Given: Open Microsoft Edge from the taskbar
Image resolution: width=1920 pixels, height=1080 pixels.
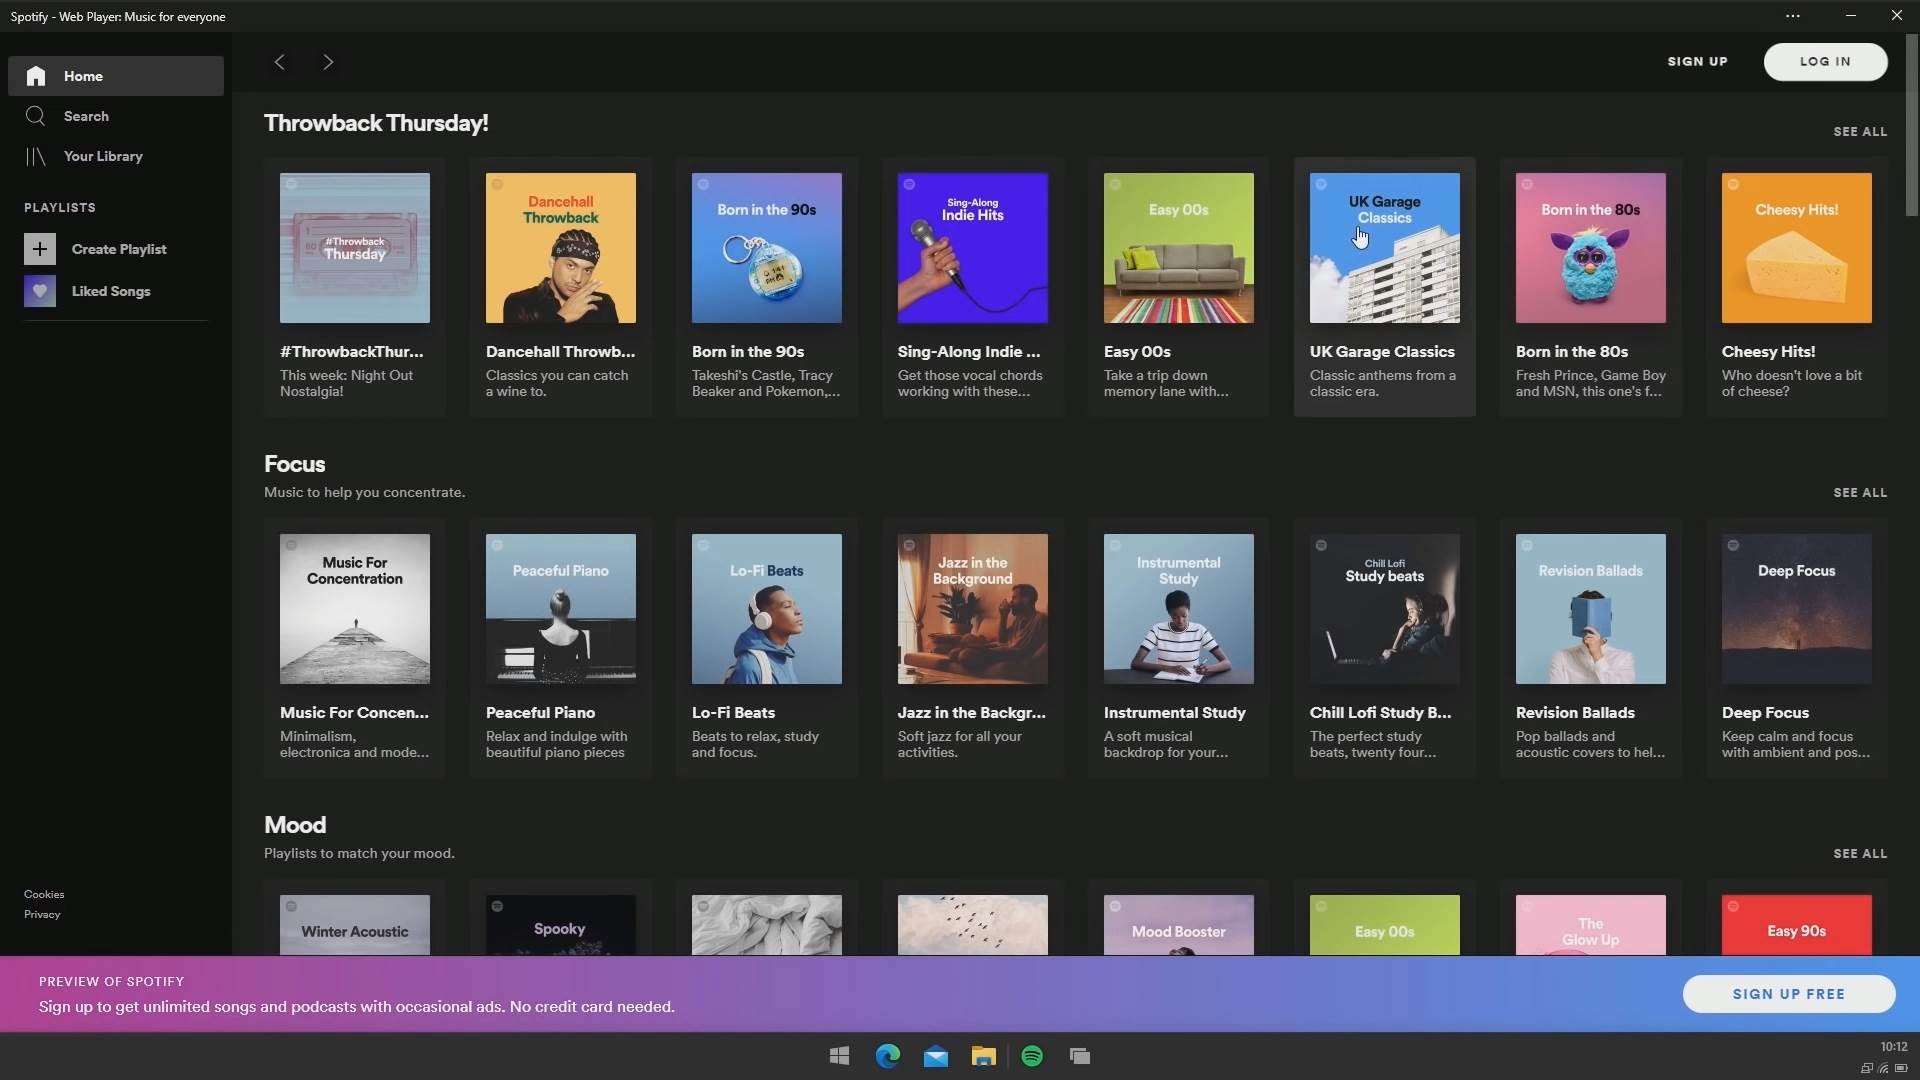Looking at the screenshot, I should click(887, 1055).
